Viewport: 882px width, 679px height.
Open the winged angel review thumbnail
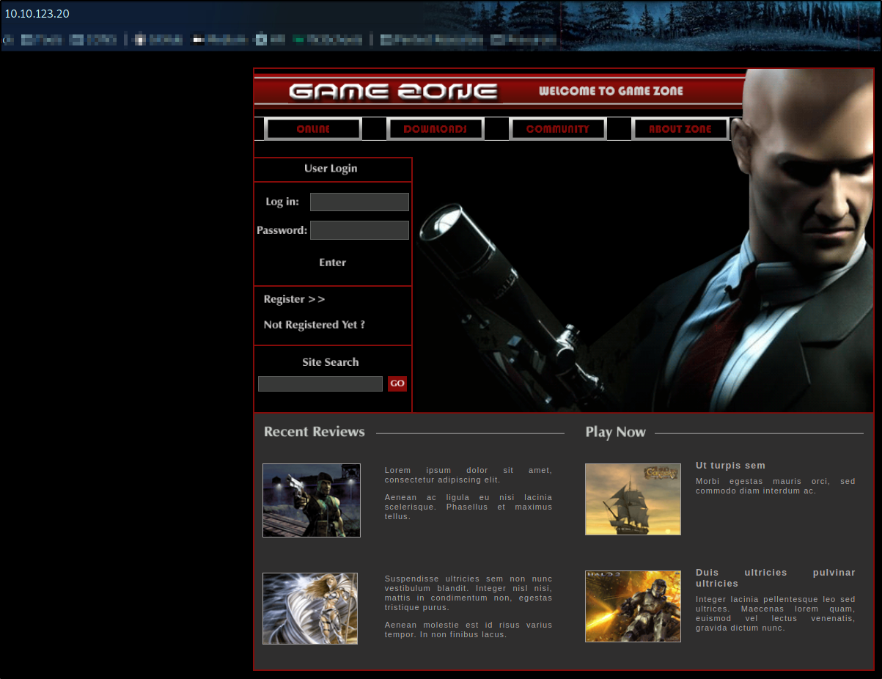click(x=310, y=609)
